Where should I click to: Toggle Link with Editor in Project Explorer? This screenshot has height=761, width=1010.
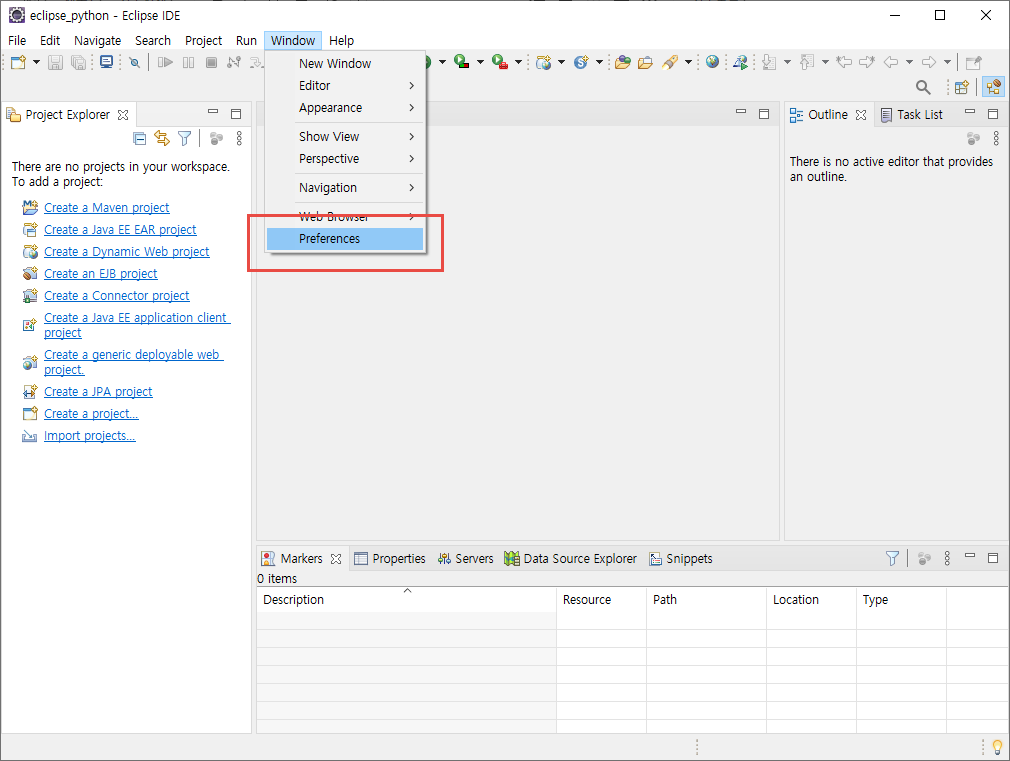tap(162, 138)
